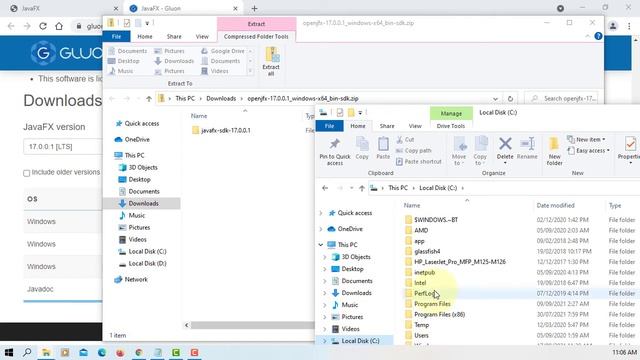This screenshot has height=360, width=640.
Task: Expand Documents node in Local Disk tree
Action: click(x=325, y=281)
